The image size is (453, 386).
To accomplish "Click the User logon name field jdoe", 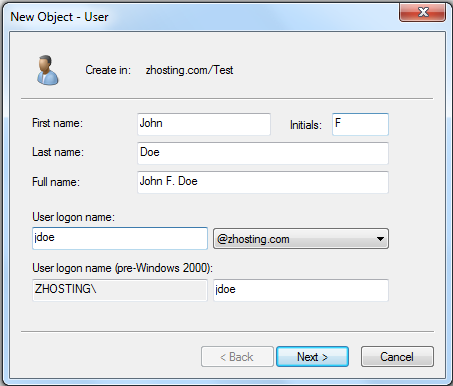I will (120, 238).
